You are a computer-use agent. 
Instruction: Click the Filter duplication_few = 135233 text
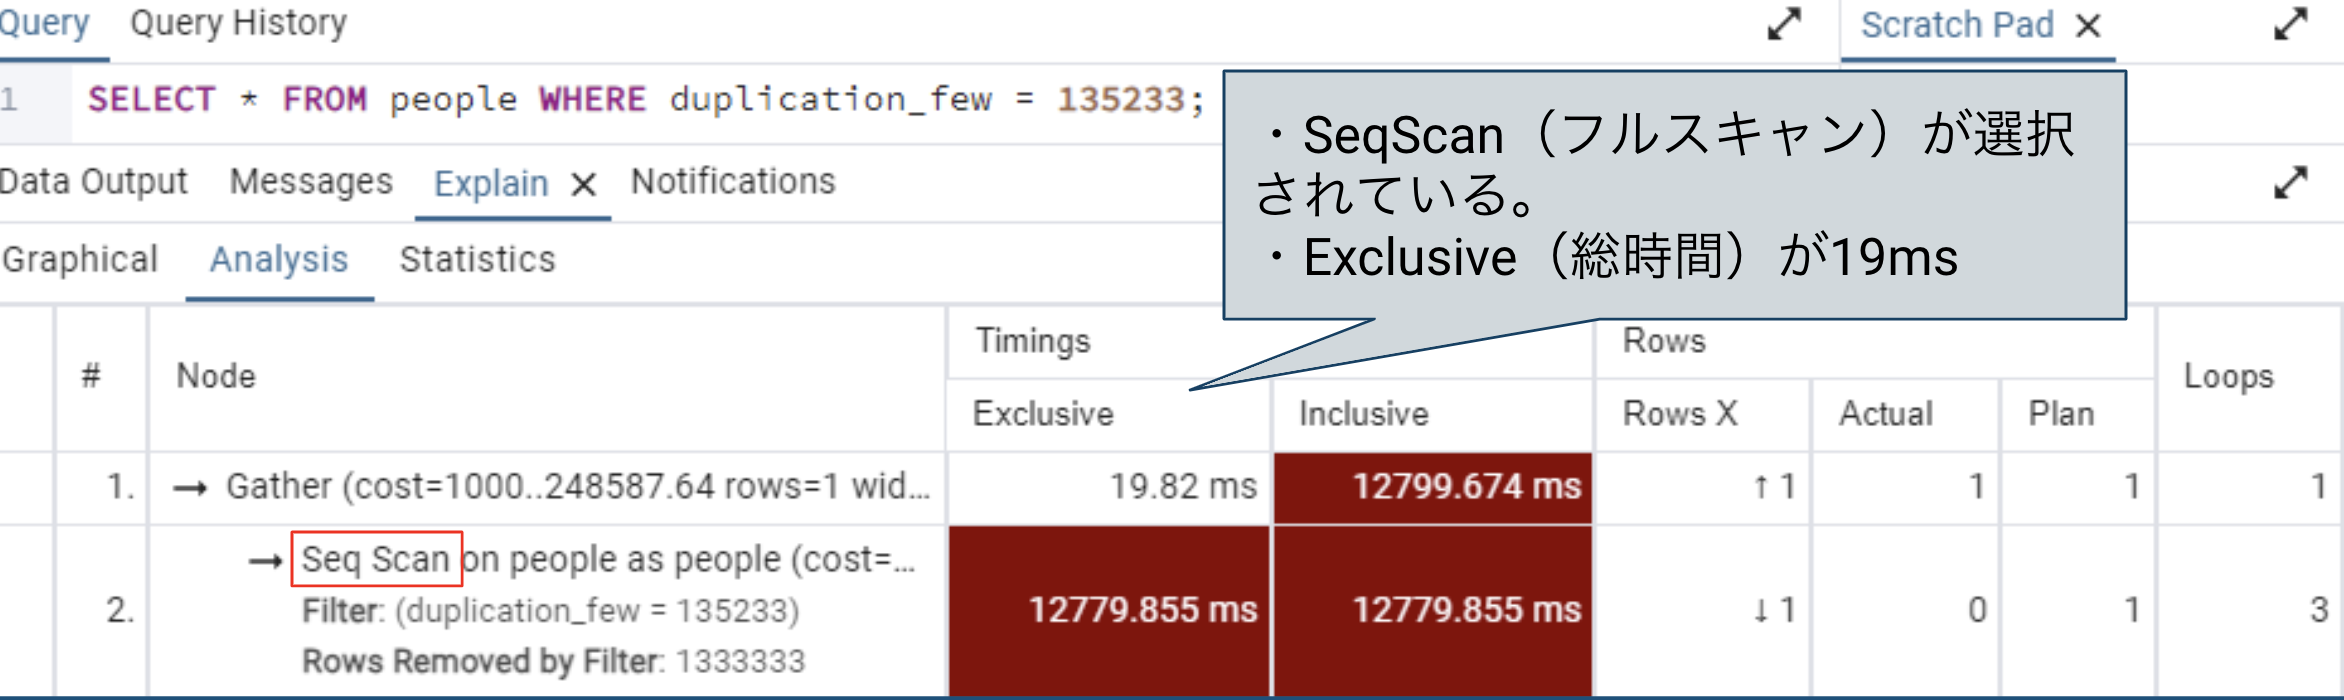coord(550,611)
